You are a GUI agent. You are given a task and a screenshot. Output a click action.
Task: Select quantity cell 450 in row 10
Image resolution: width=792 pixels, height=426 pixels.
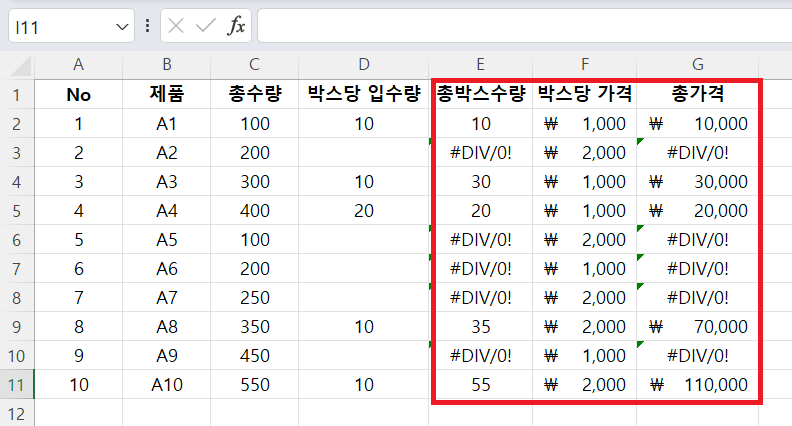(x=255, y=356)
